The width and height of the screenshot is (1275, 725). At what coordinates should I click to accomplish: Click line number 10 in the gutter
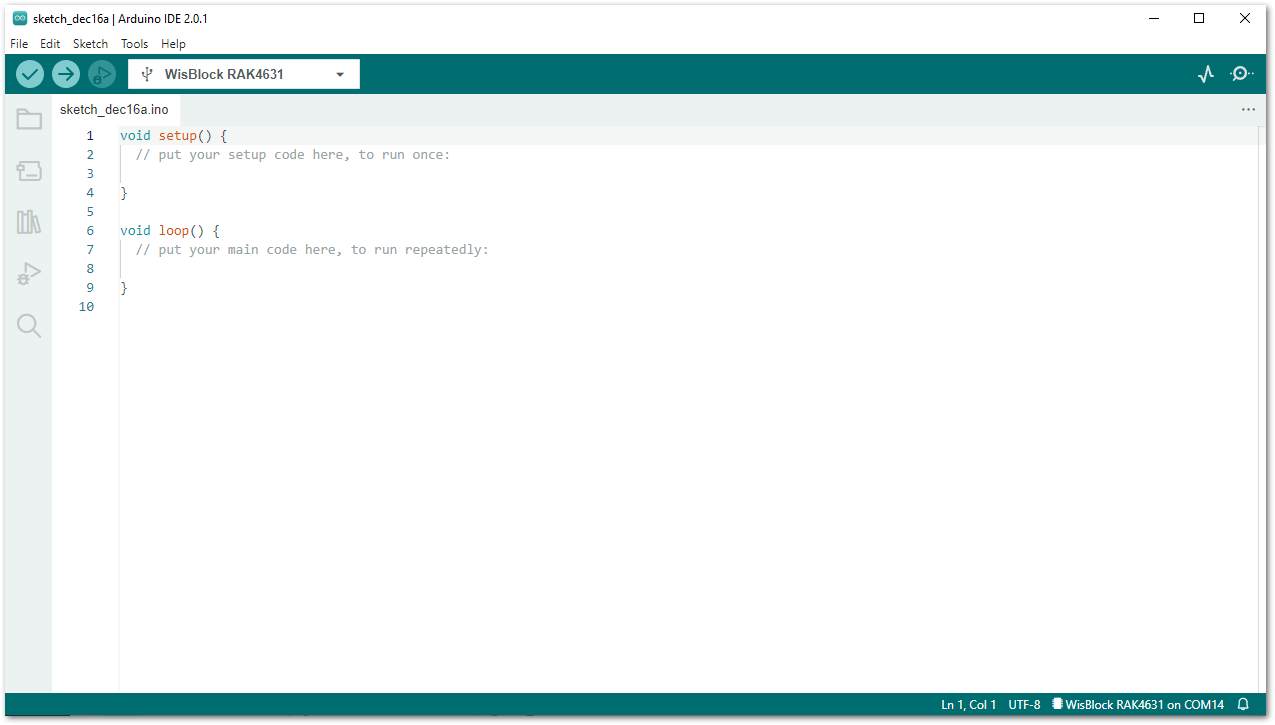[86, 306]
